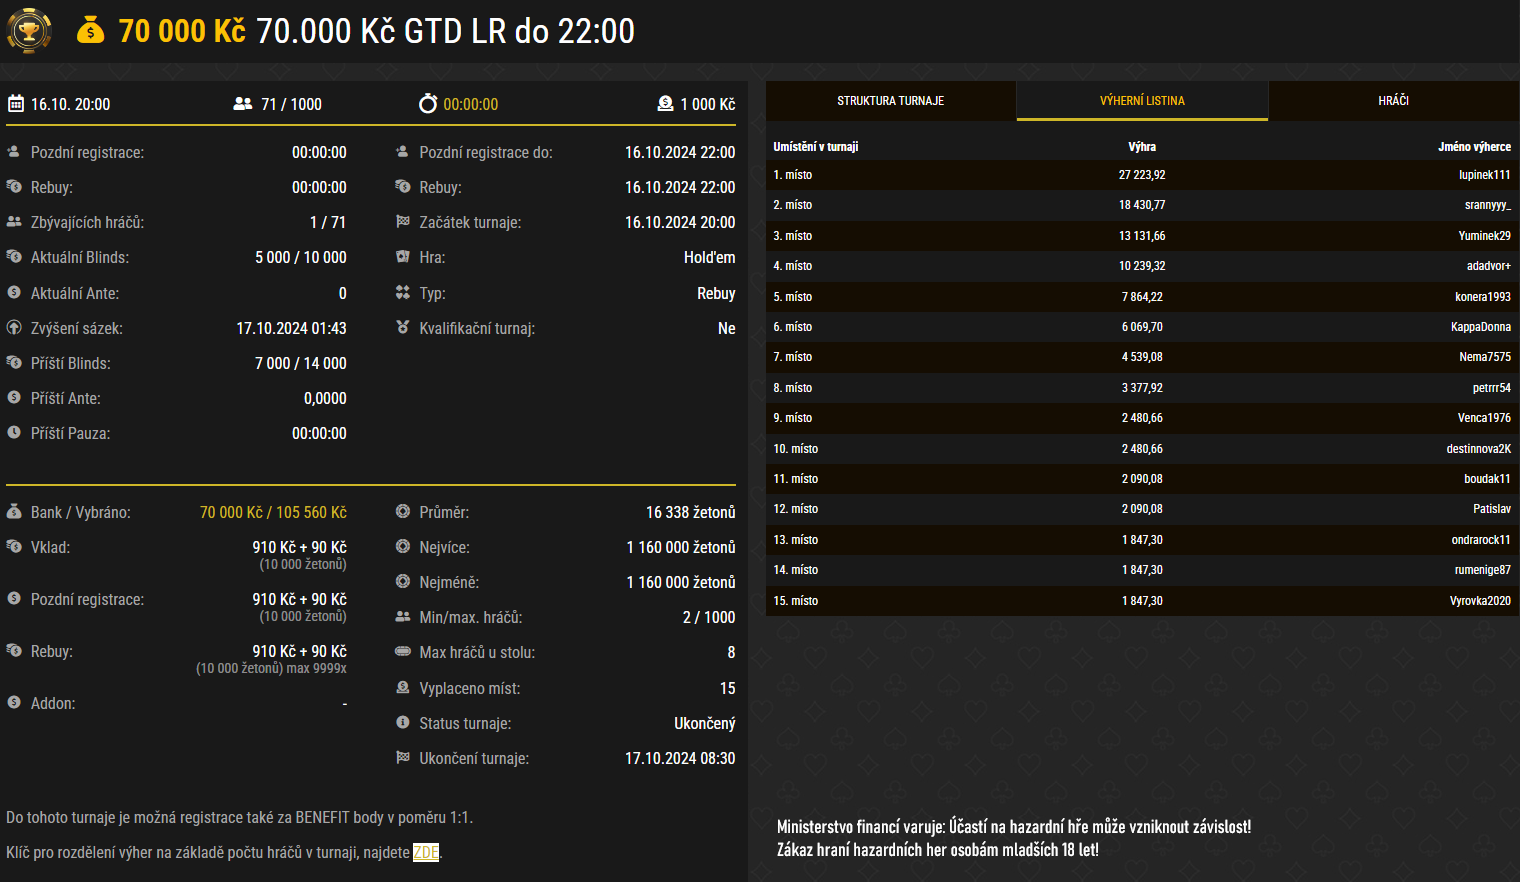
Task: Switch to the STRUKTURA TURNAJE tab
Action: click(890, 101)
